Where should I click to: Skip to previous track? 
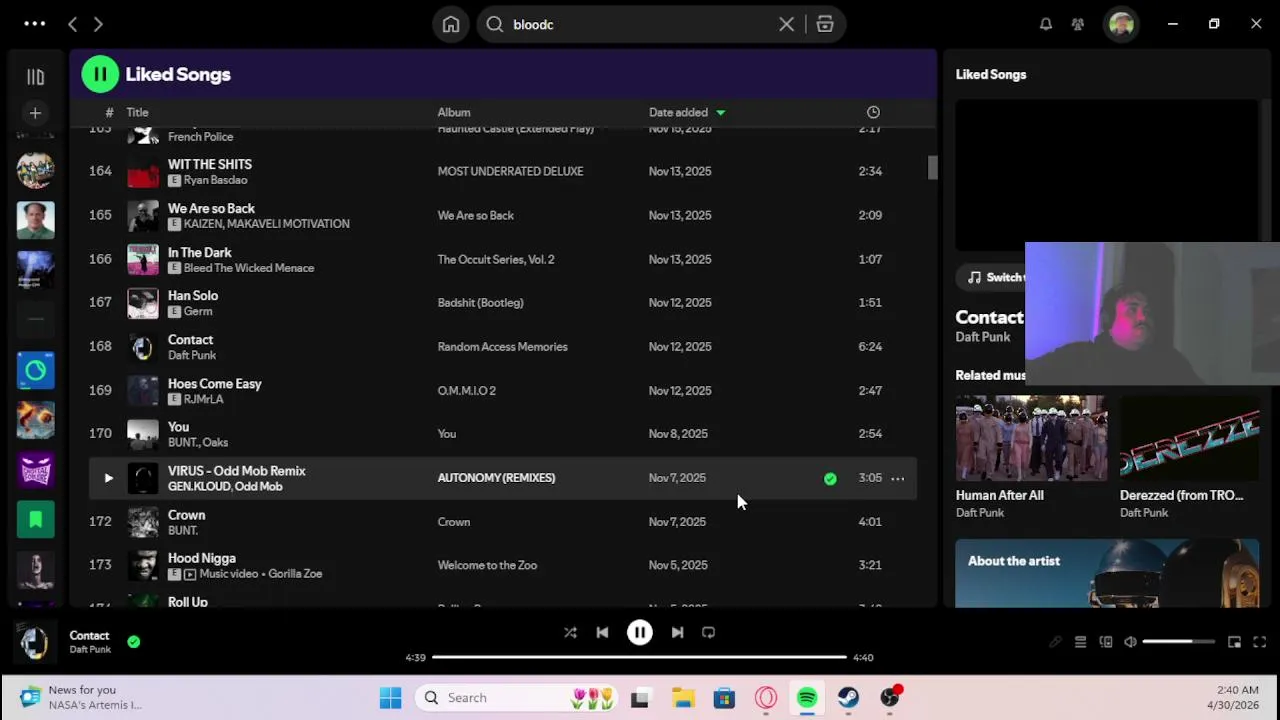pyautogui.click(x=602, y=632)
